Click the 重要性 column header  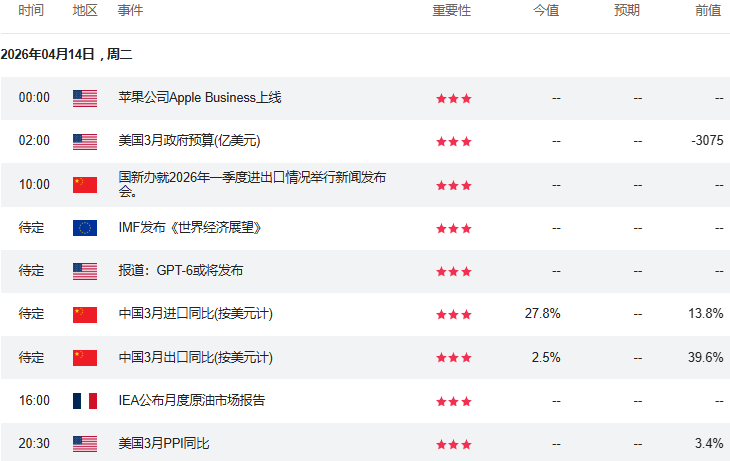[x=452, y=10]
